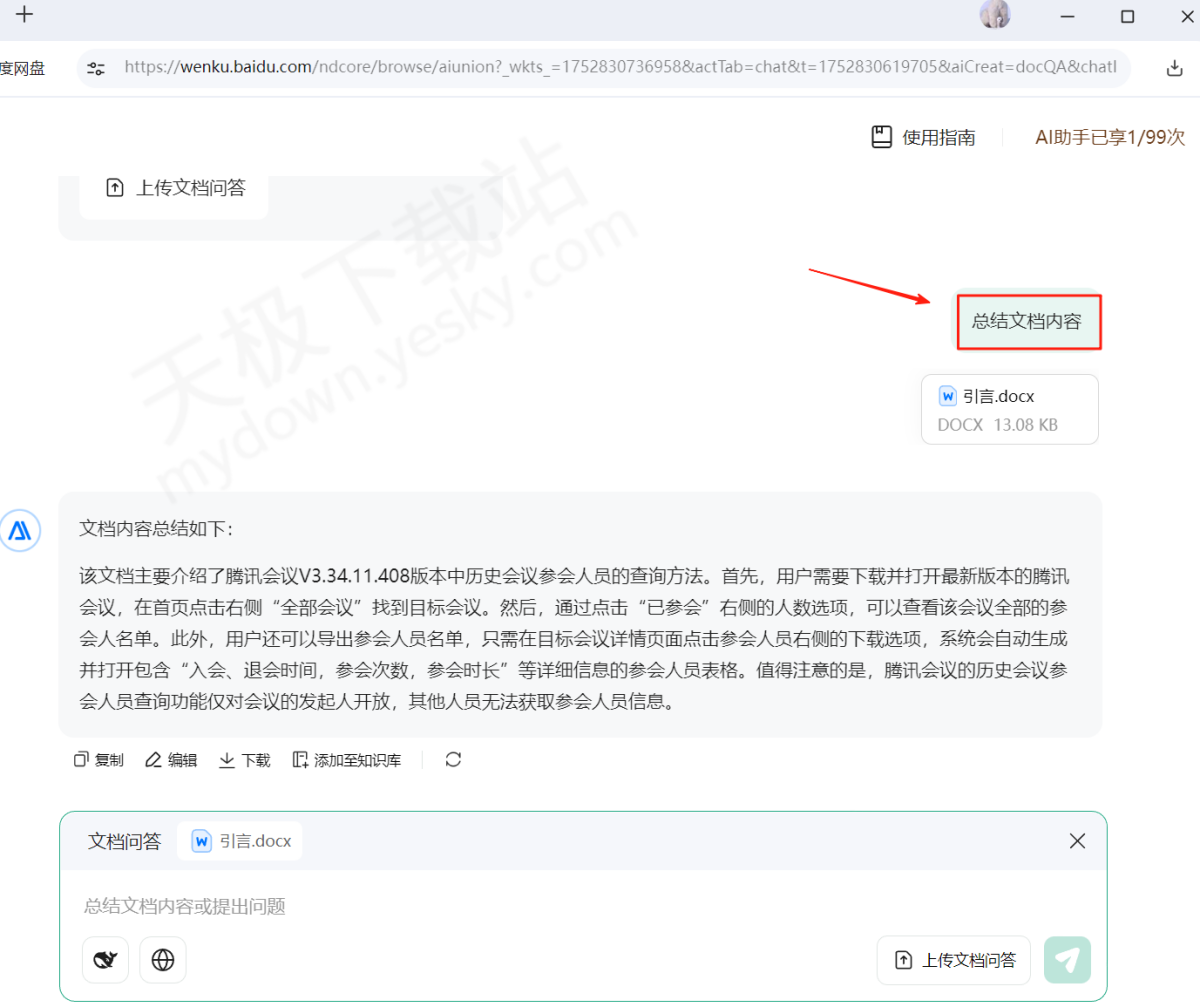Click the AI助手已享1/99次 quota label
This screenshot has width=1200, height=1007.
click(1110, 138)
